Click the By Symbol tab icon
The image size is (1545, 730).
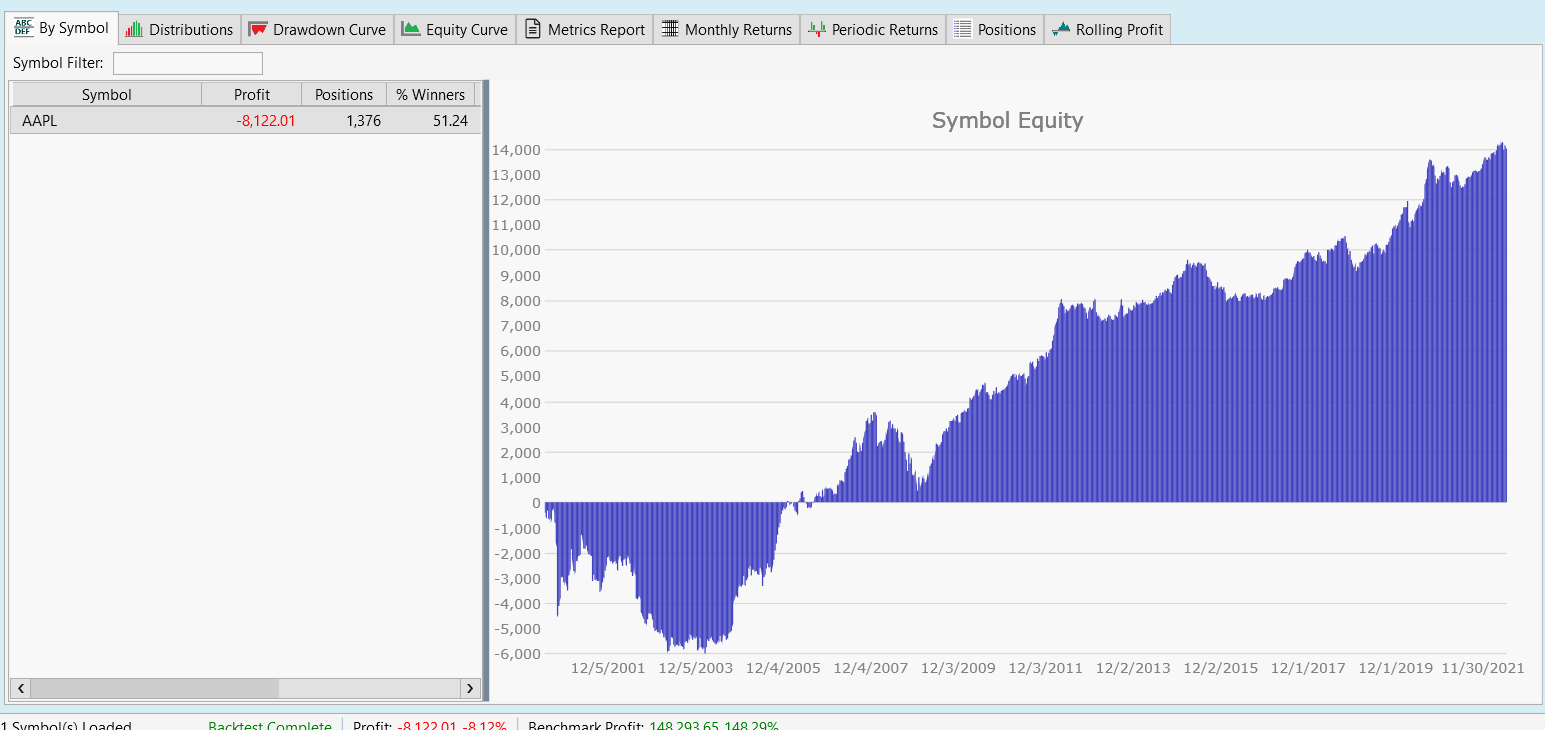(x=23, y=28)
